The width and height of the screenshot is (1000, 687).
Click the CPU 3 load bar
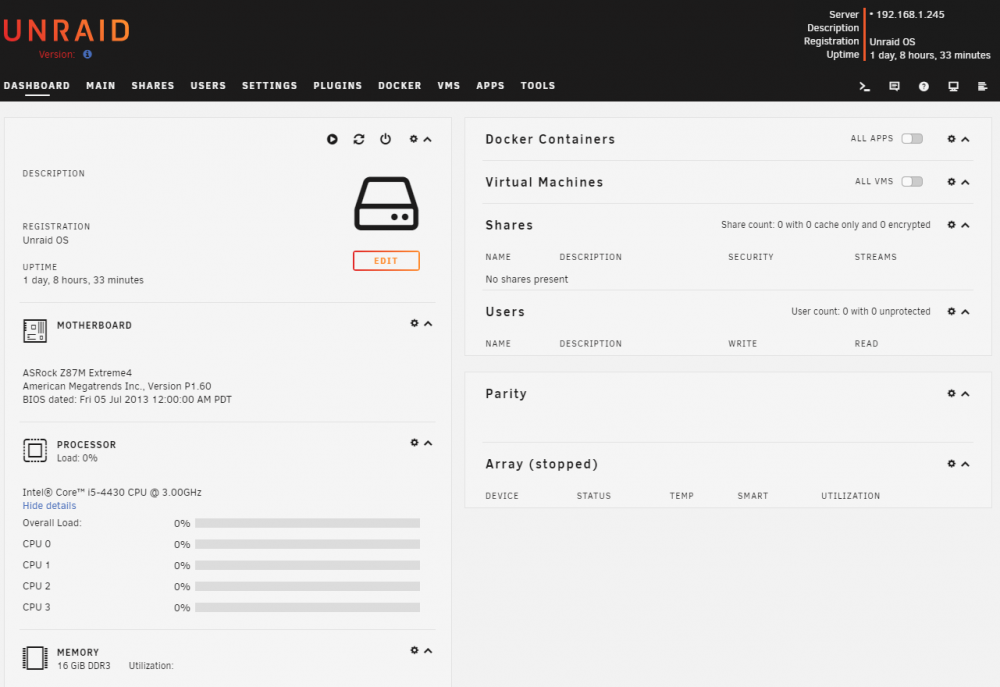307,607
